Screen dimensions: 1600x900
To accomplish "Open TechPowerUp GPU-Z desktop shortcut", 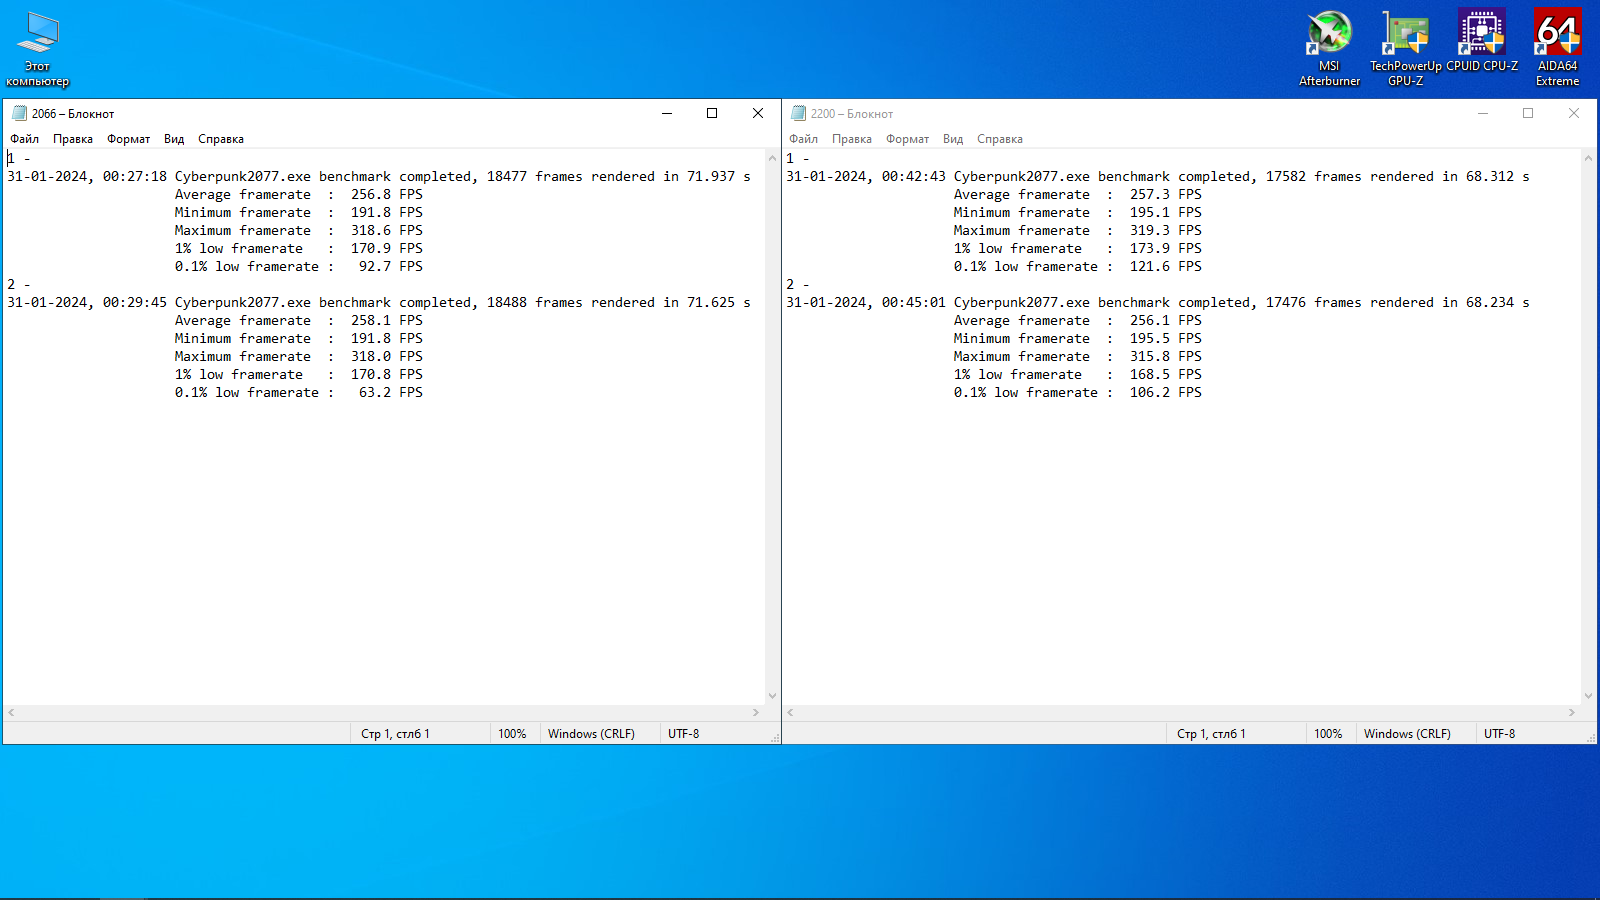I will tap(1405, 49).
